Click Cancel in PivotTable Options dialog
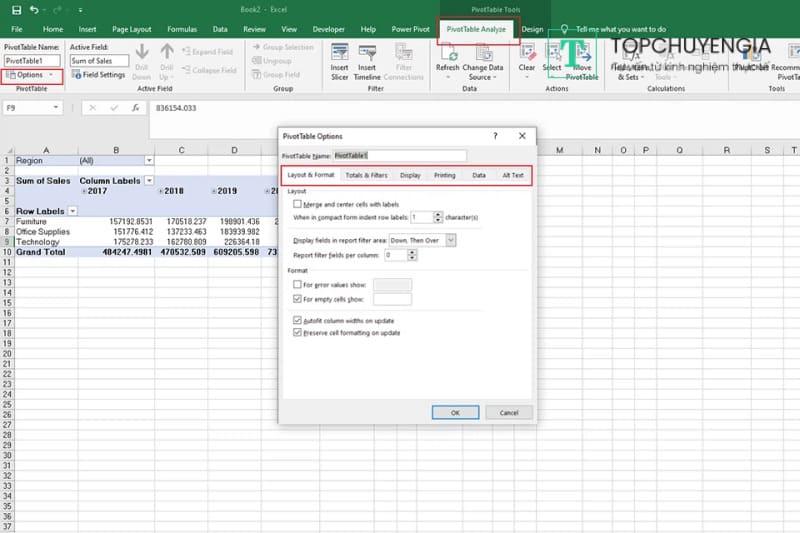The width and height of the screenshot is (800, 533). tap(509, 412)
